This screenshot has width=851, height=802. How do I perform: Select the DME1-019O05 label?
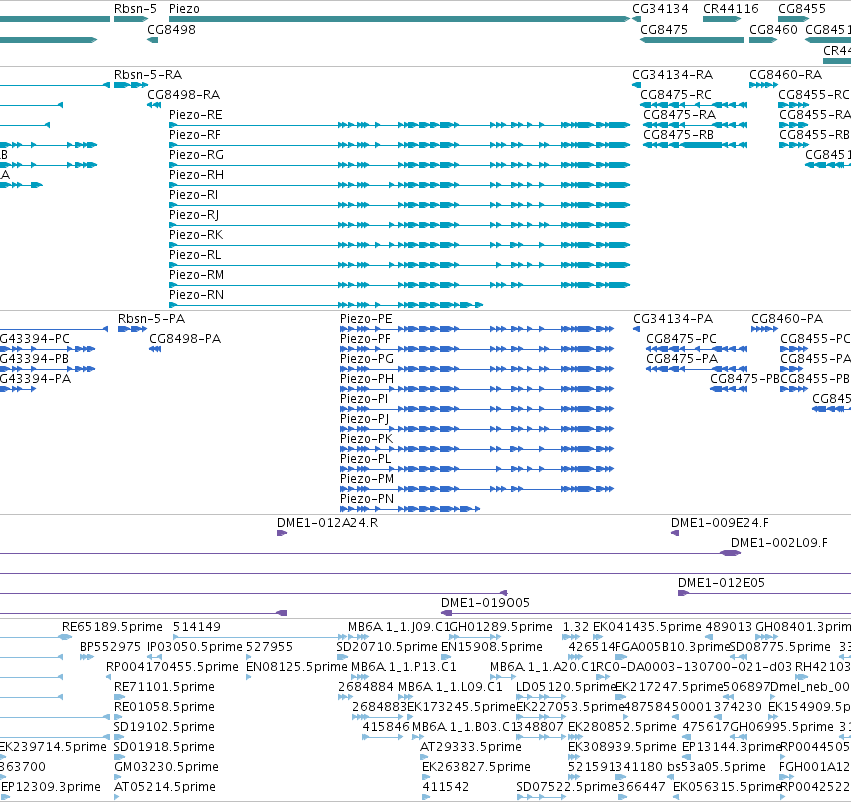pos(485,603)
